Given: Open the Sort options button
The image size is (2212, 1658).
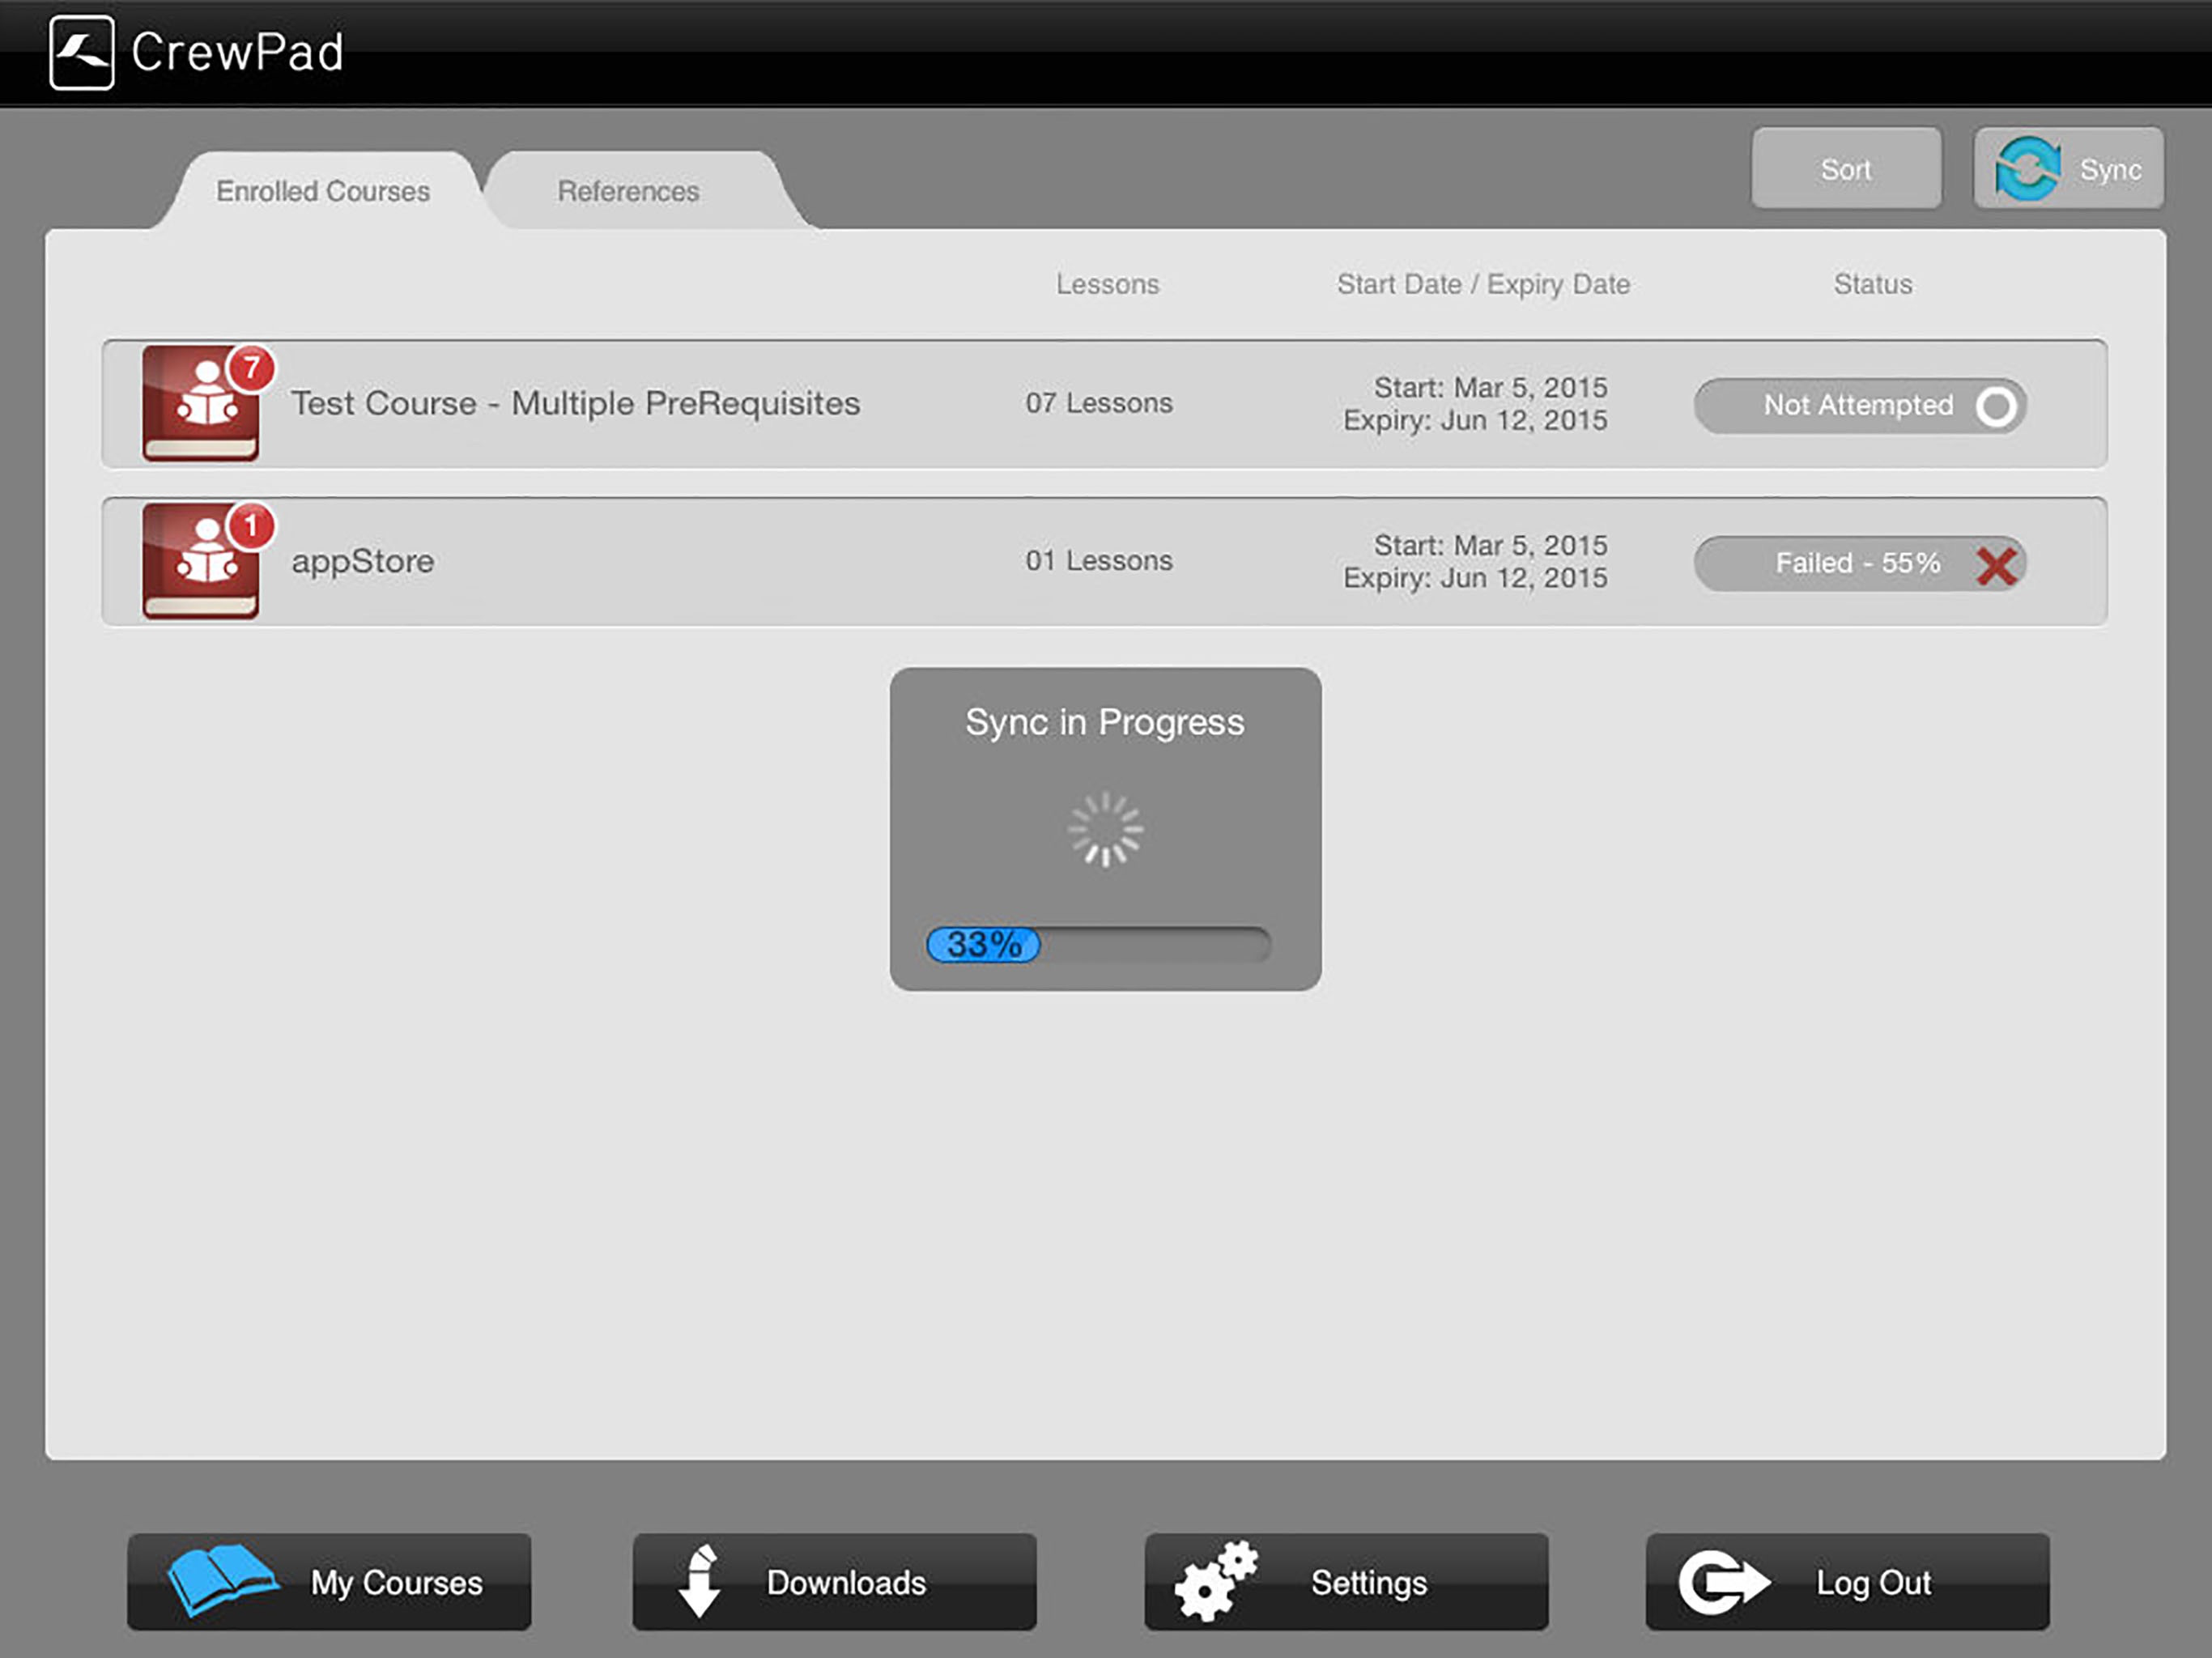Looking at the screenshot, I should 1845,169.
